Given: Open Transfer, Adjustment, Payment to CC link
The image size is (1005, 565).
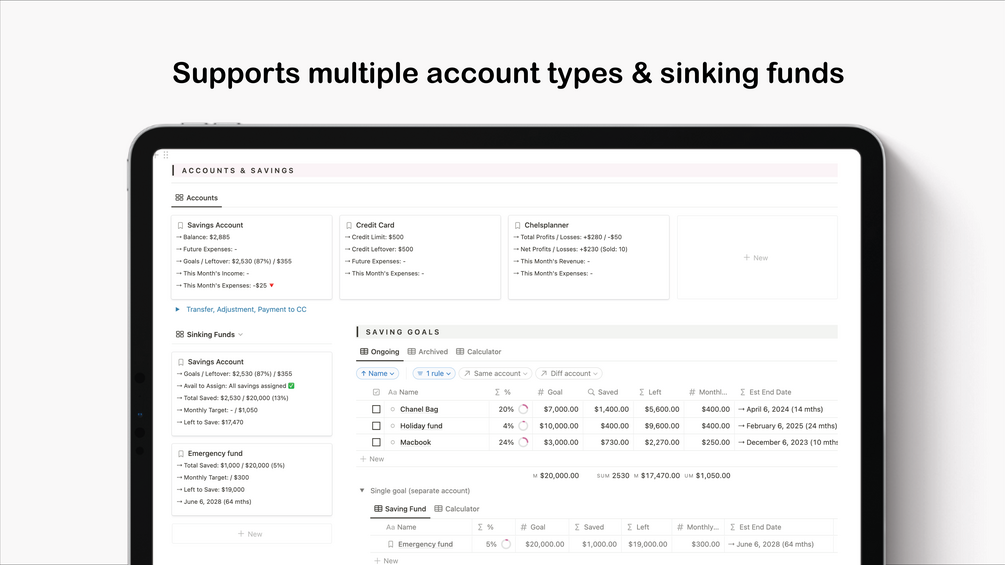Looking at the screenshot, I should (x=246, y=309).
